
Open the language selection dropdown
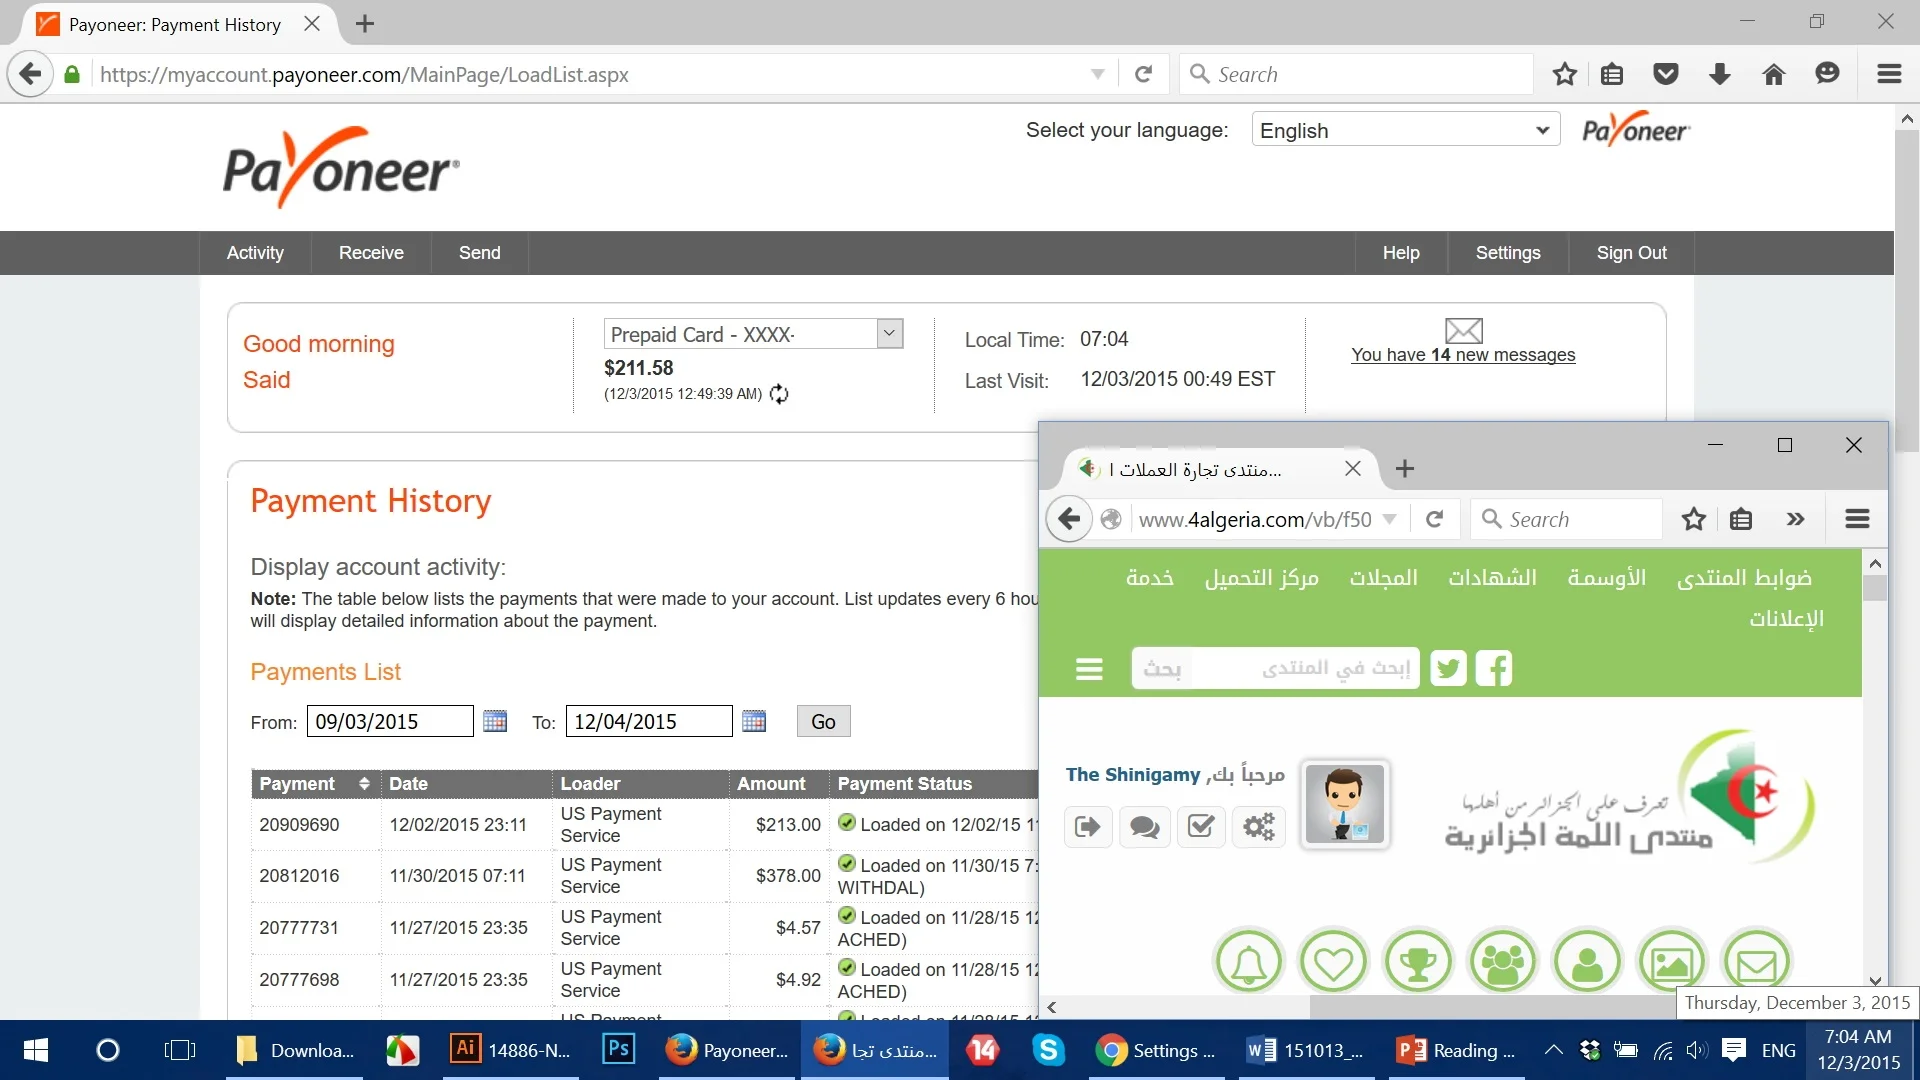click(1405, 130)
